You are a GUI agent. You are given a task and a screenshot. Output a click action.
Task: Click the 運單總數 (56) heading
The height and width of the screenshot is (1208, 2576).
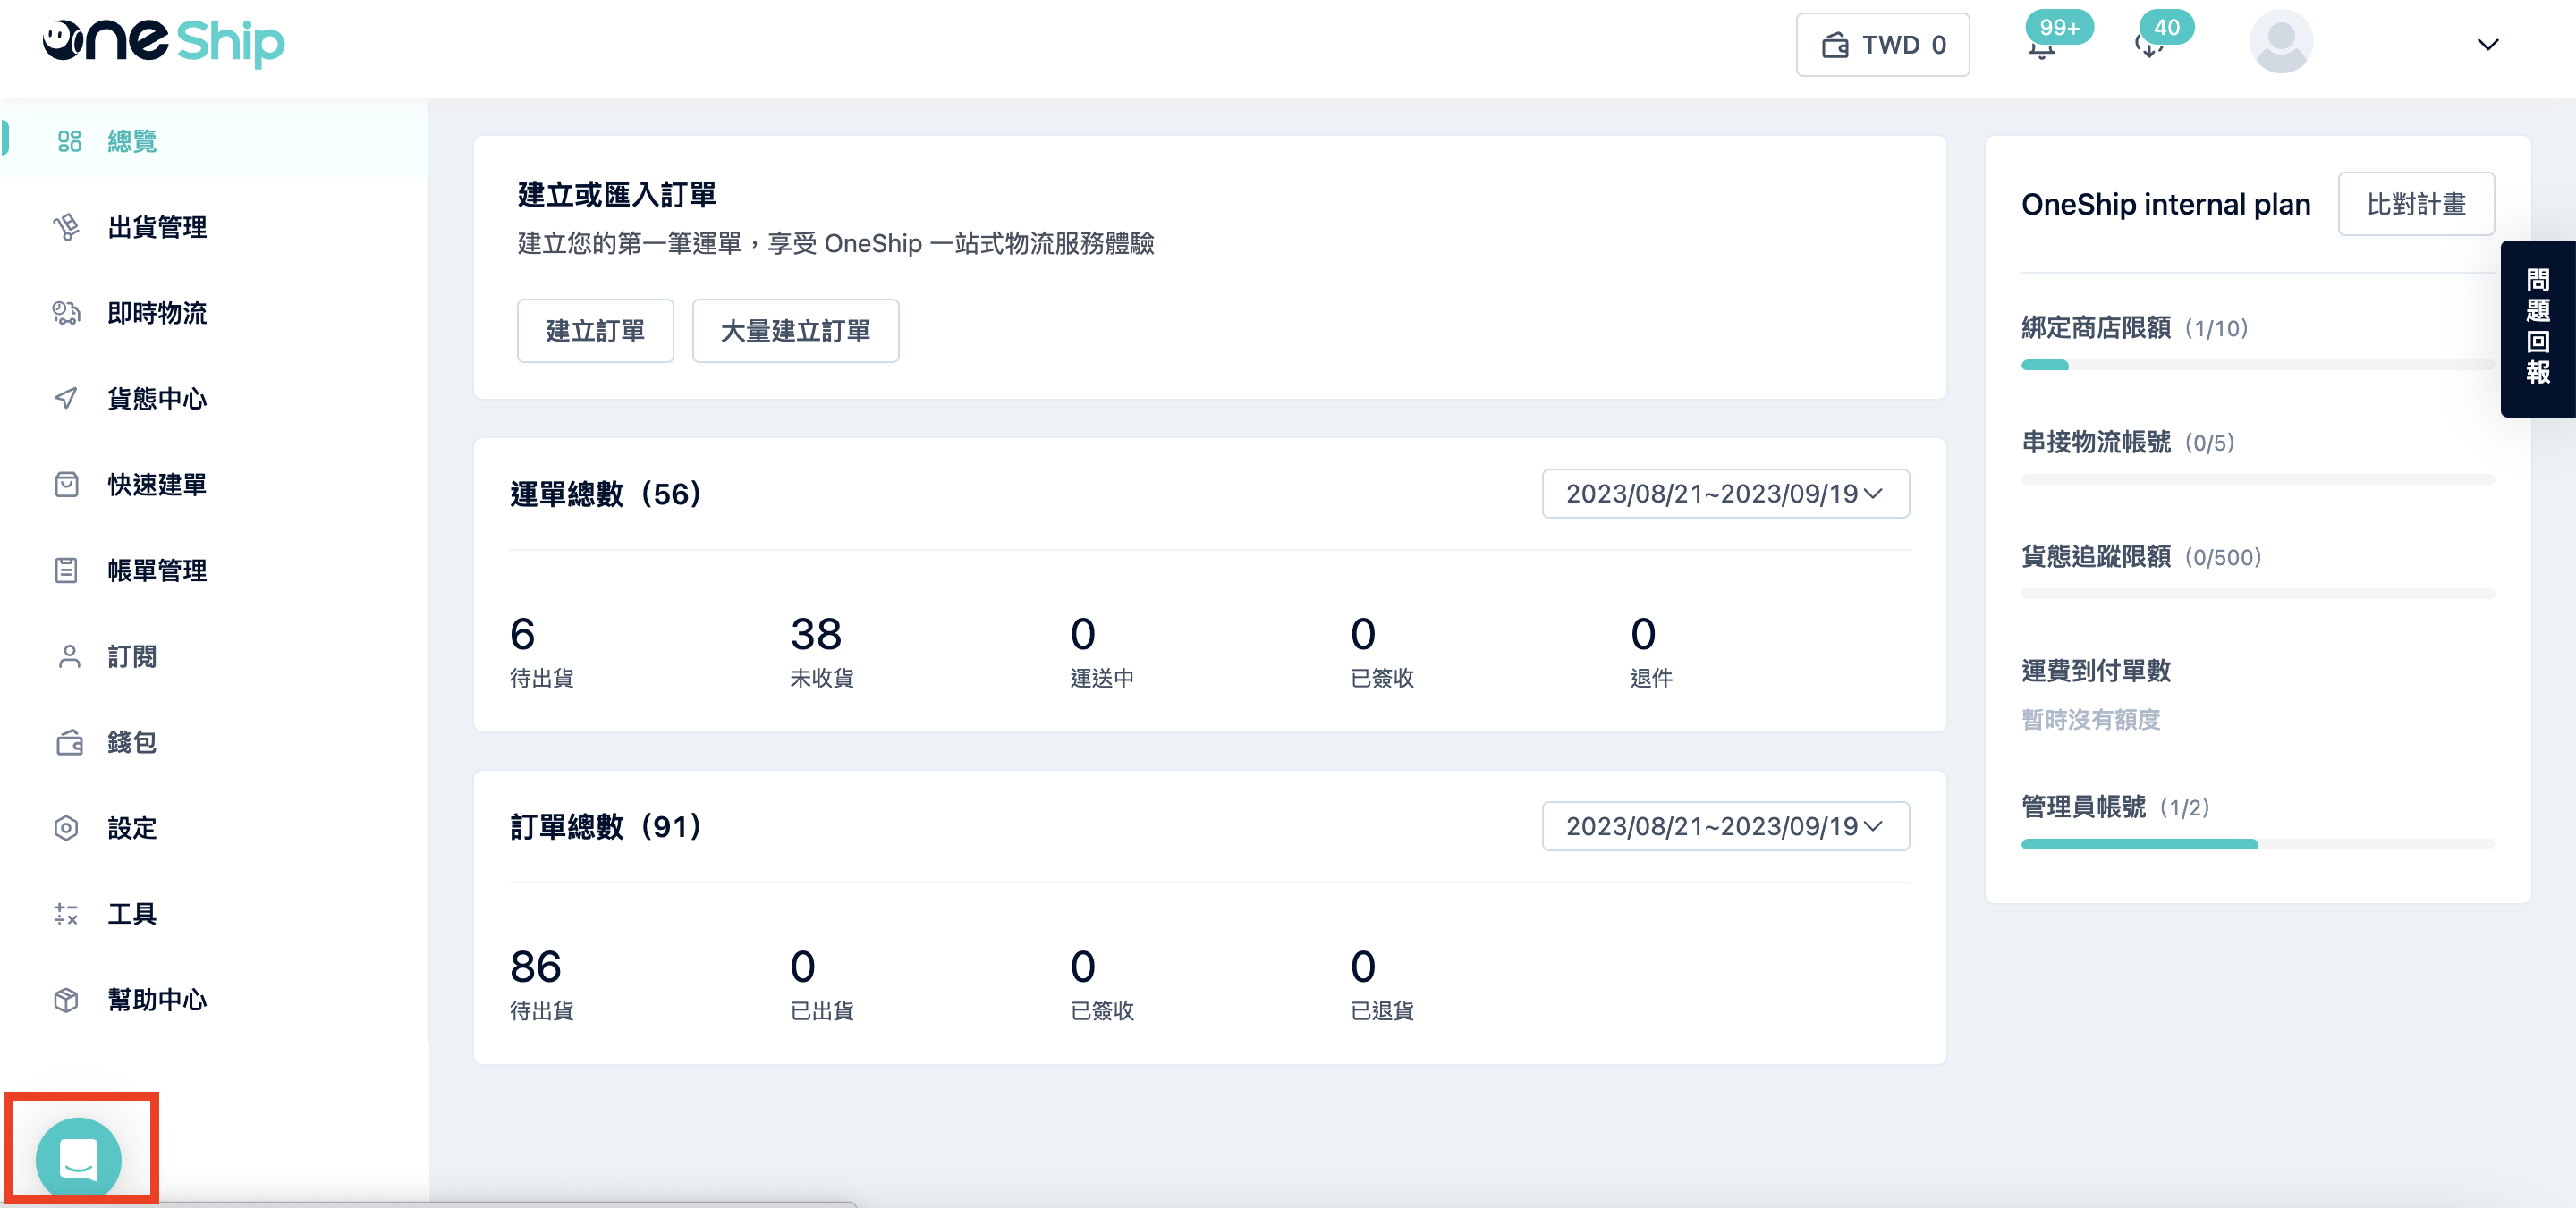click(x=606, y=494)
